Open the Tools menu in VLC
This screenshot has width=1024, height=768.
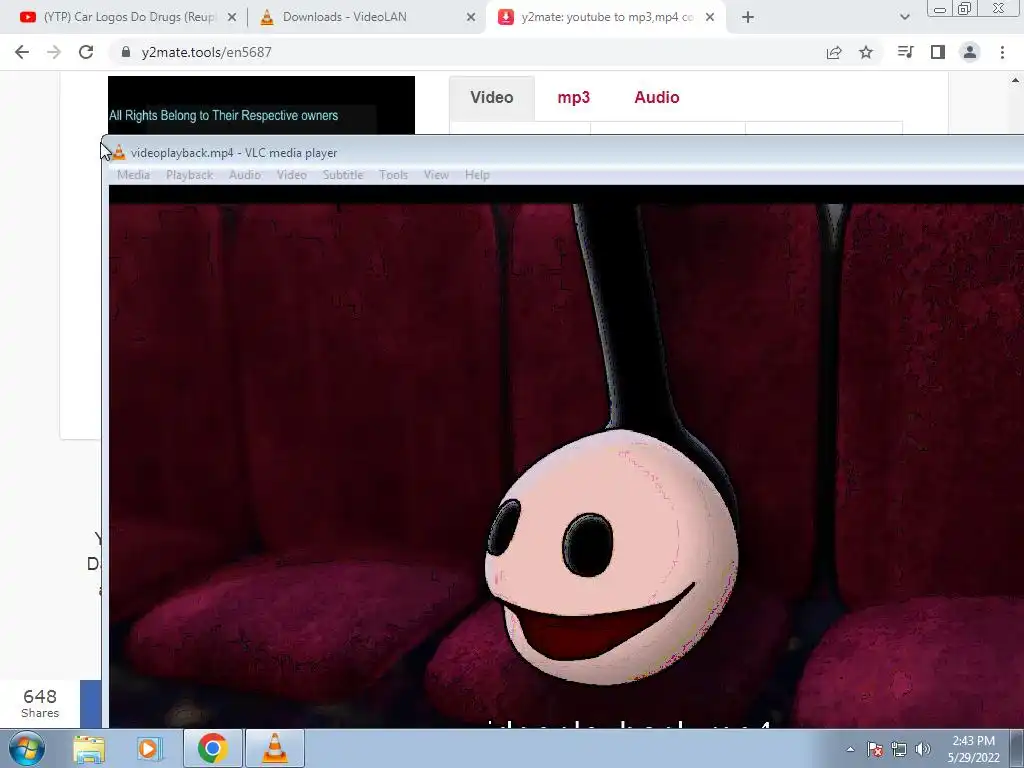(x=393, y=175)
